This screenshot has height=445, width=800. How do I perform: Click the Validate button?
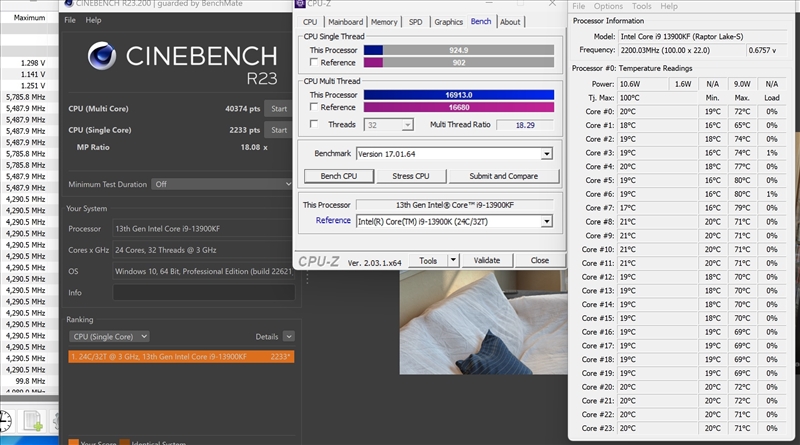pos(487,260)
